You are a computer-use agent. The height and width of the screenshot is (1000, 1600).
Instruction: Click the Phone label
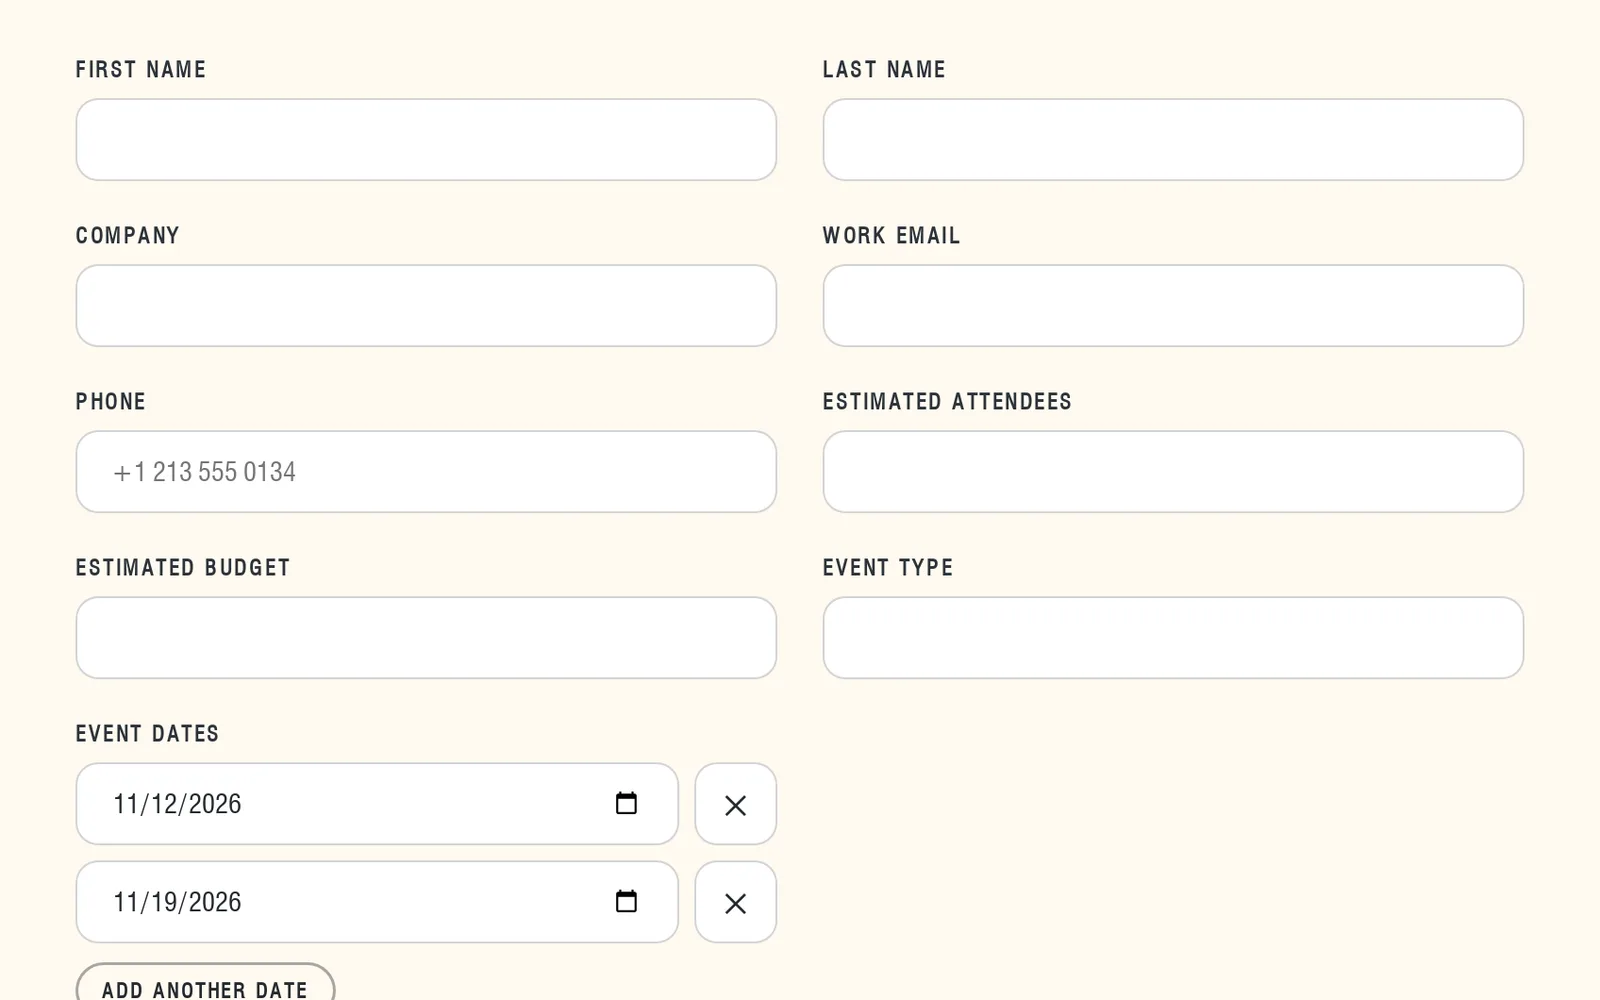coord(111,402)
